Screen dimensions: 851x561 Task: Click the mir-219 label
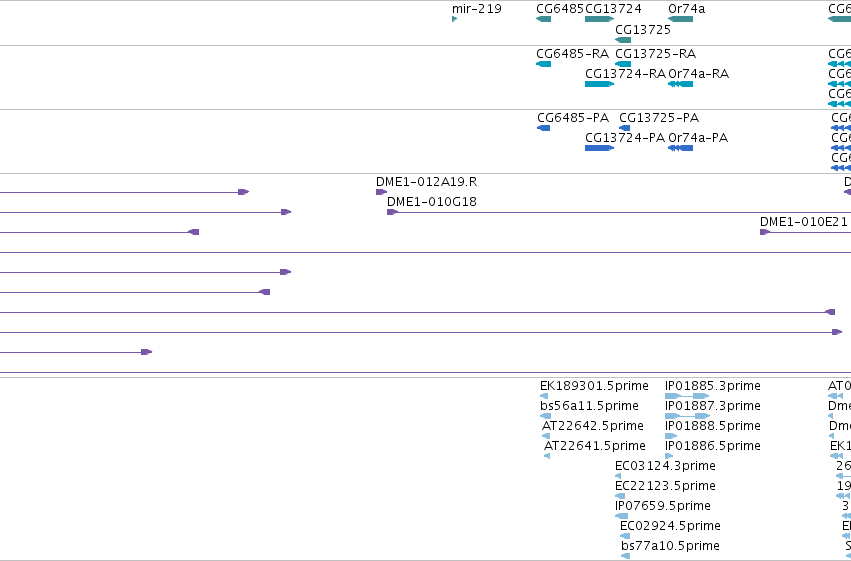[477, 9]
